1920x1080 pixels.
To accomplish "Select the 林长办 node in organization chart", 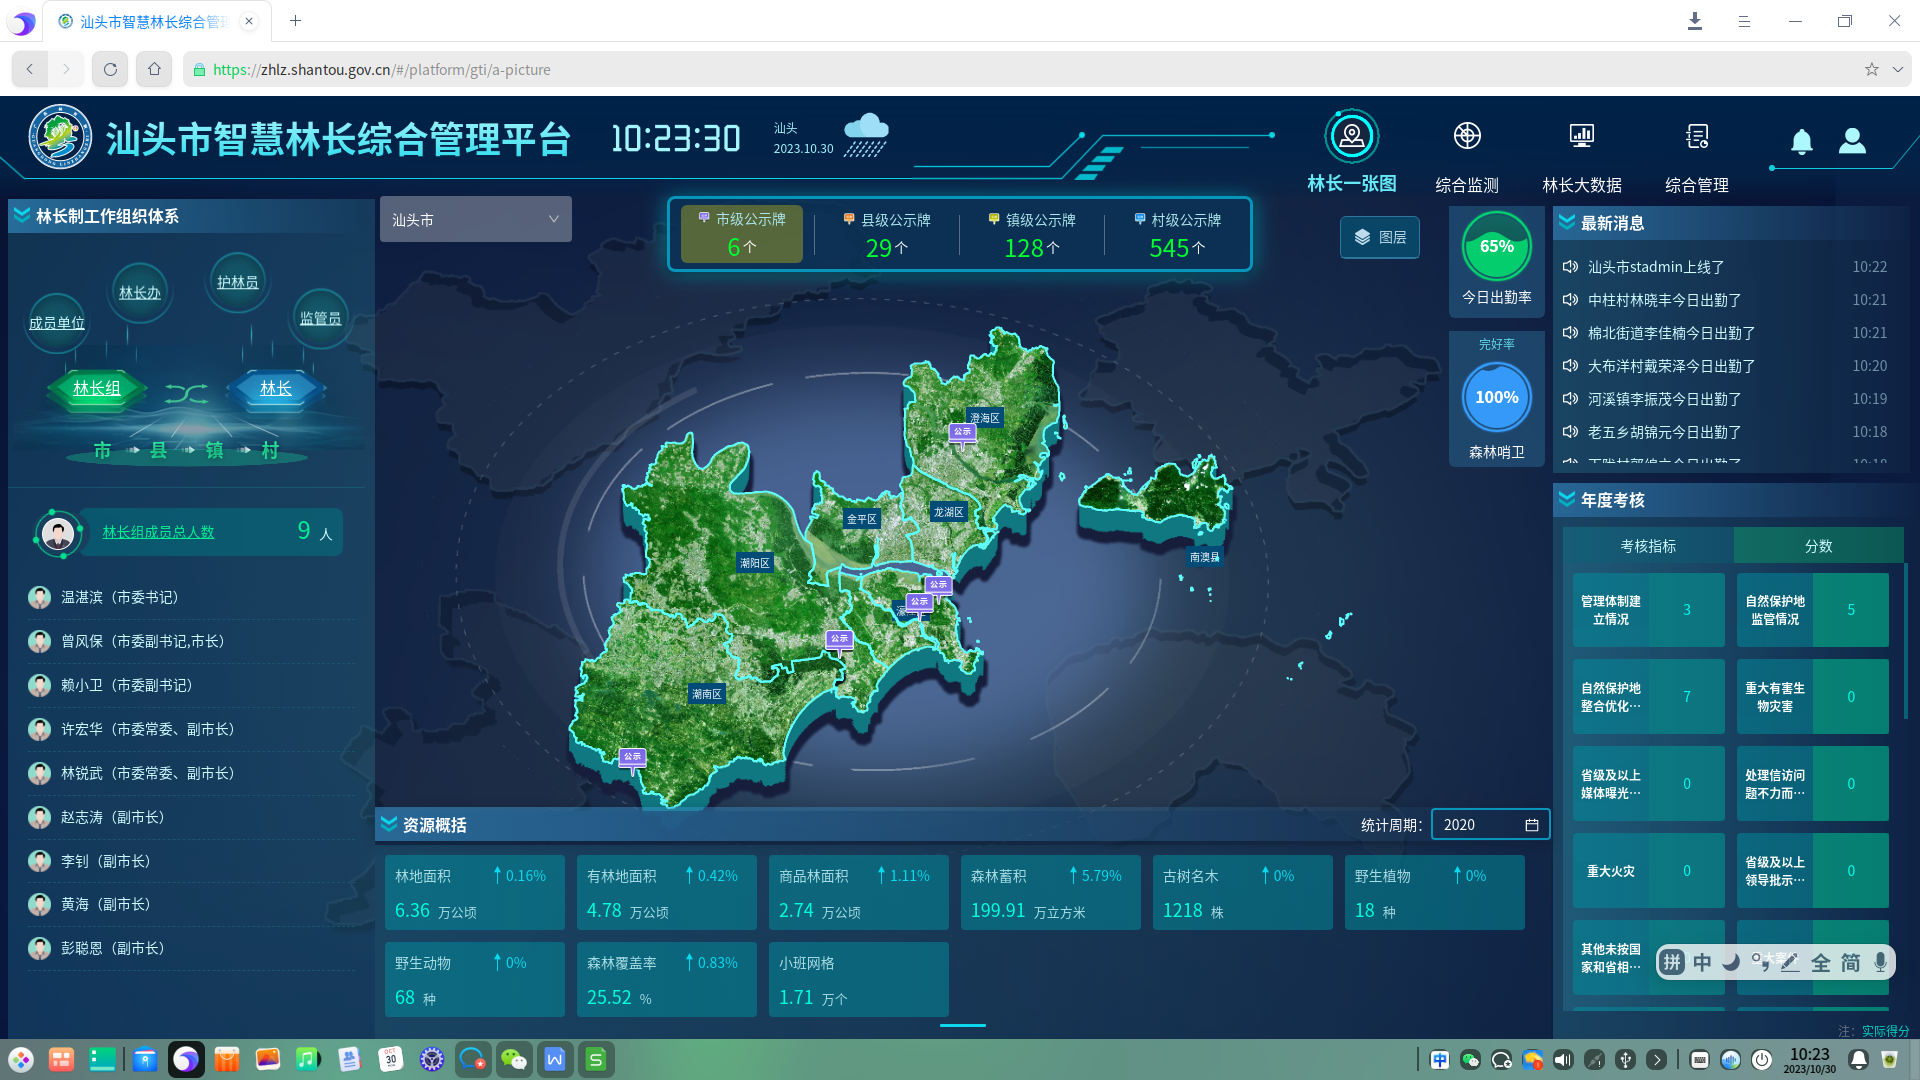I will pos(139,293).
